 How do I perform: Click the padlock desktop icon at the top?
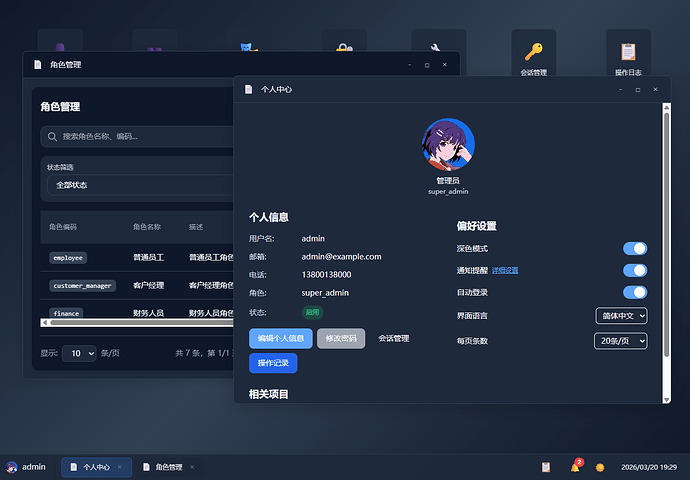[x=344, y=47]
